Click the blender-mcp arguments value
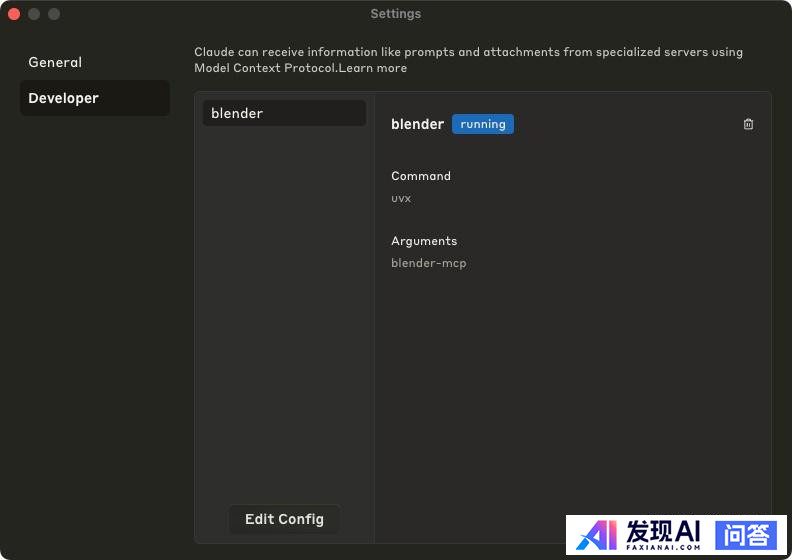The image size is (792, 560). 428,263
